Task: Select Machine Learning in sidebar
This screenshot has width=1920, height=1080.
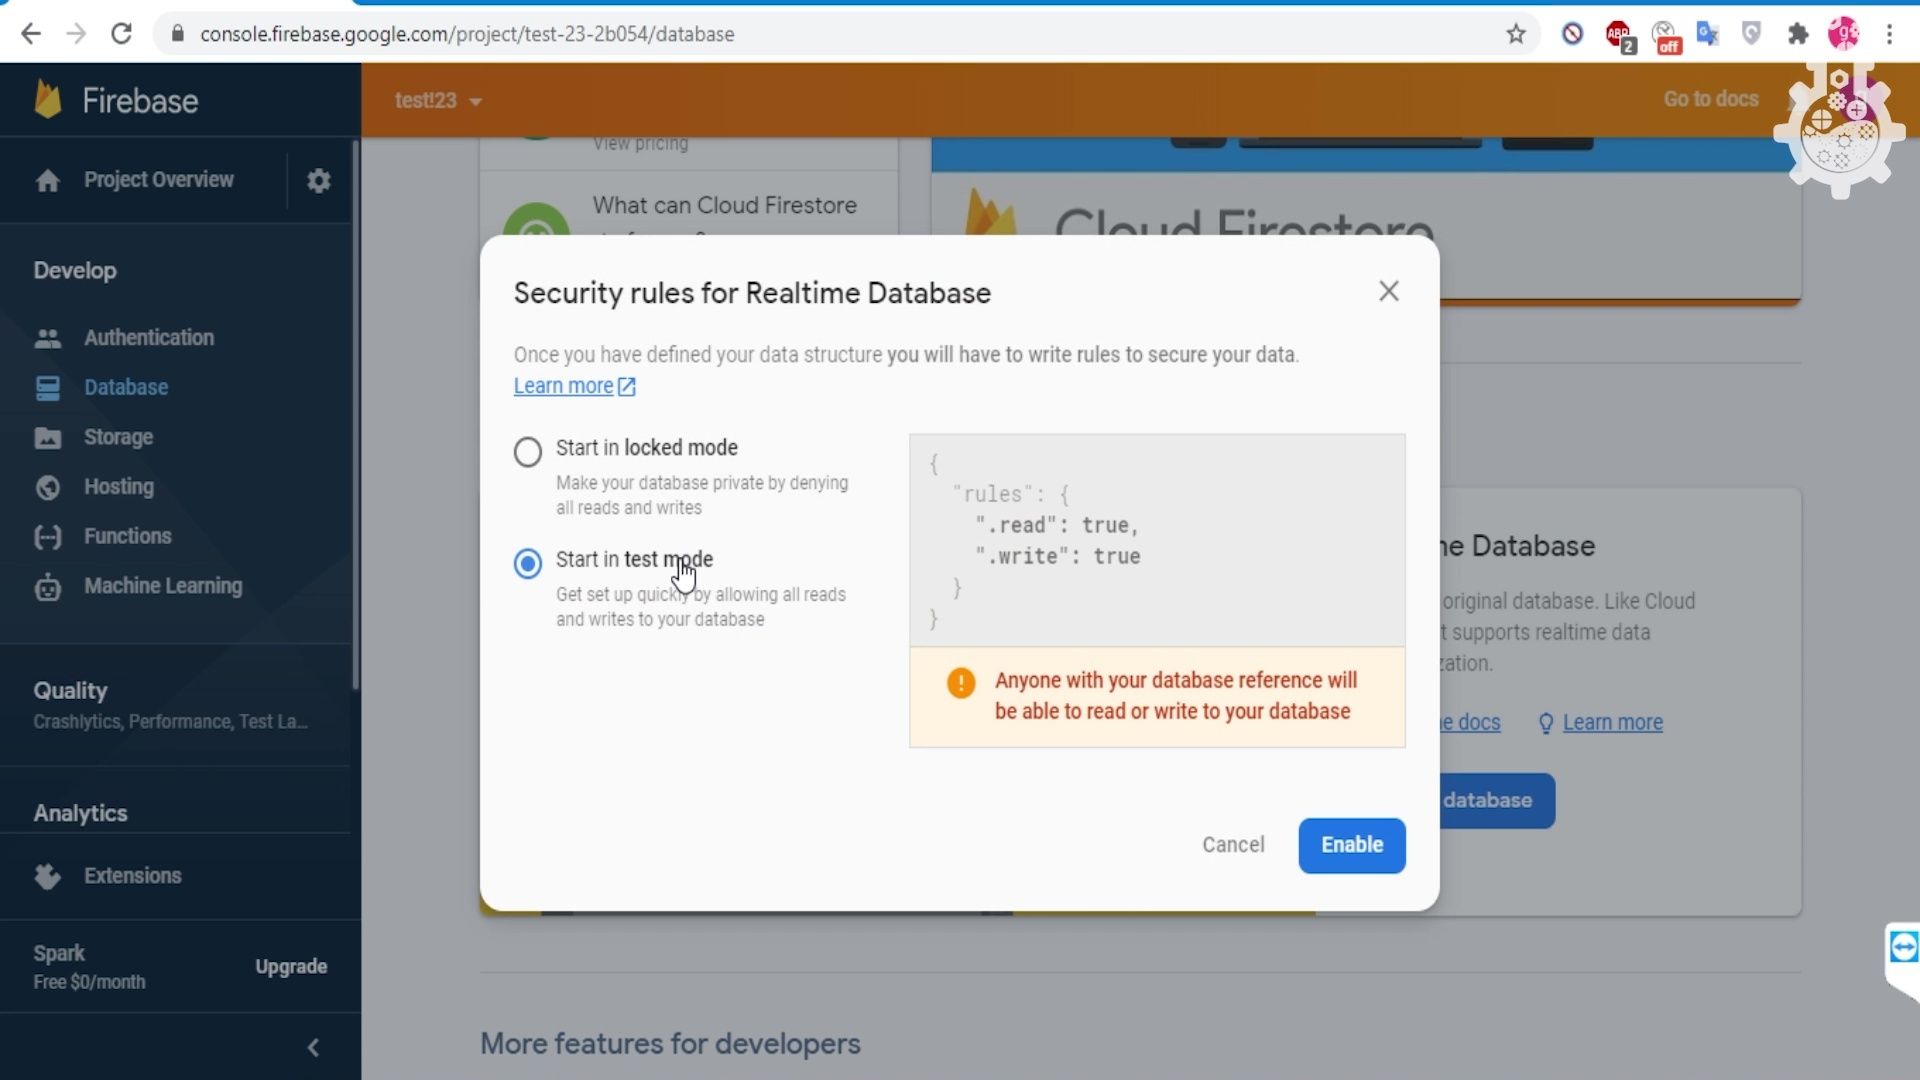Action: [x=163, y=586]
